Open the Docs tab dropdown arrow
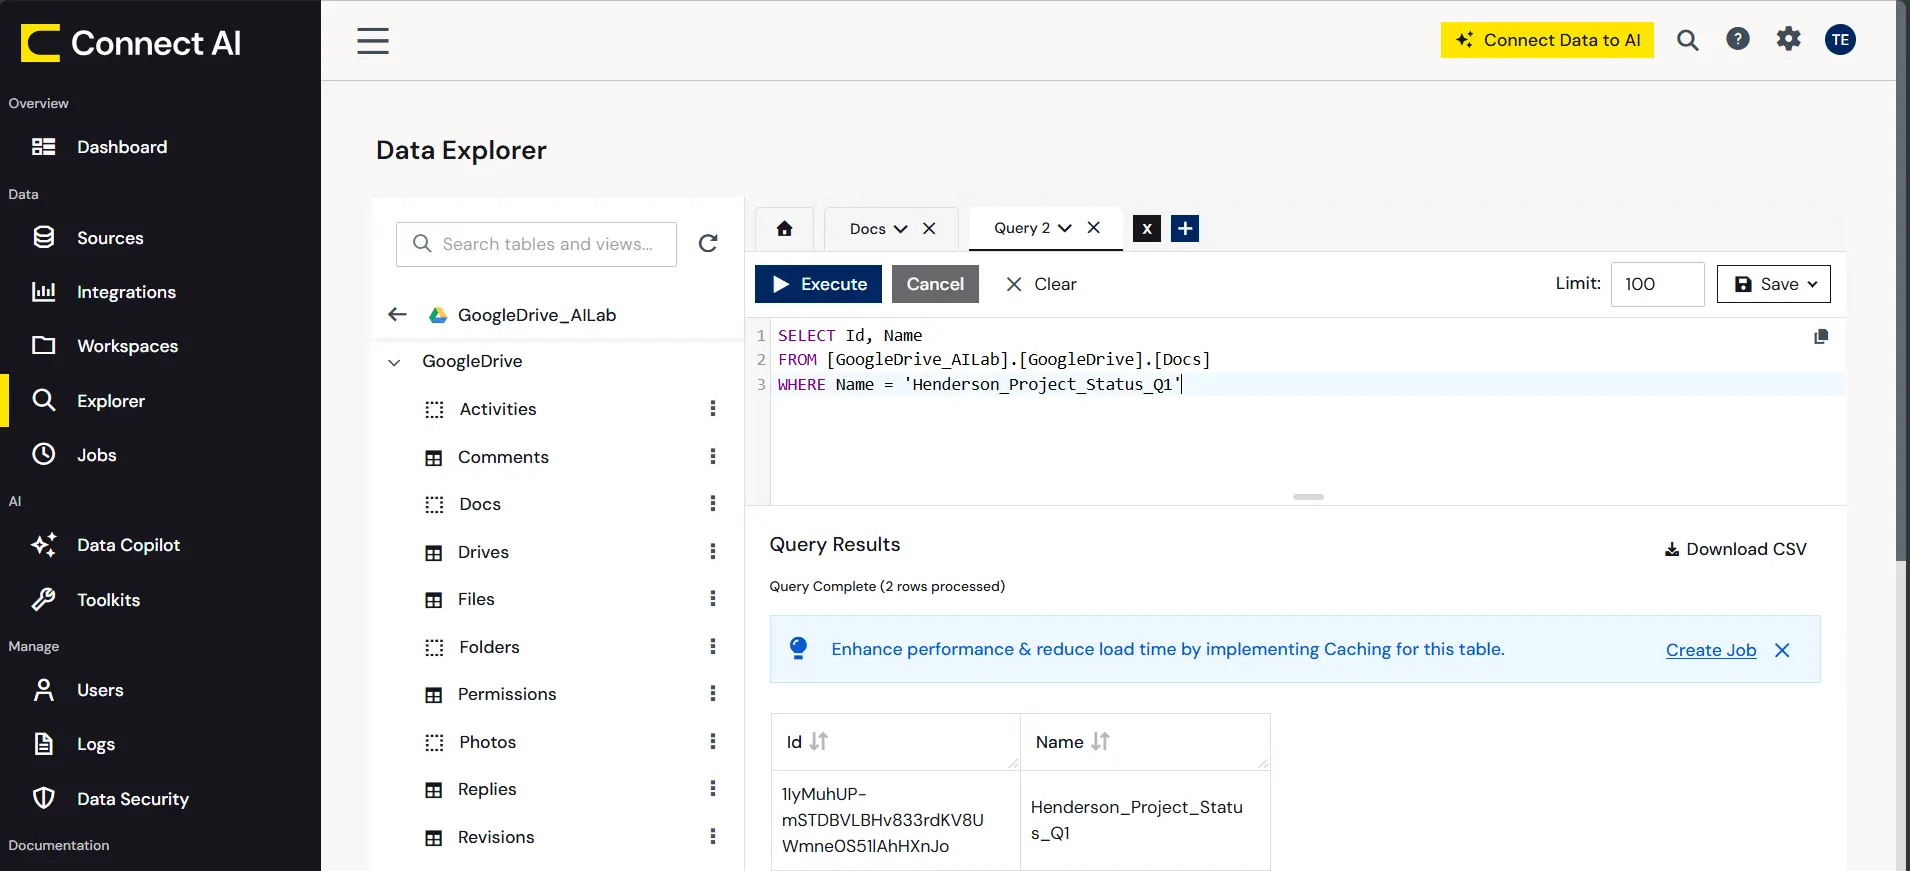Image resolution: width=1910 pixels, height=871 pixels. (901, 229)
